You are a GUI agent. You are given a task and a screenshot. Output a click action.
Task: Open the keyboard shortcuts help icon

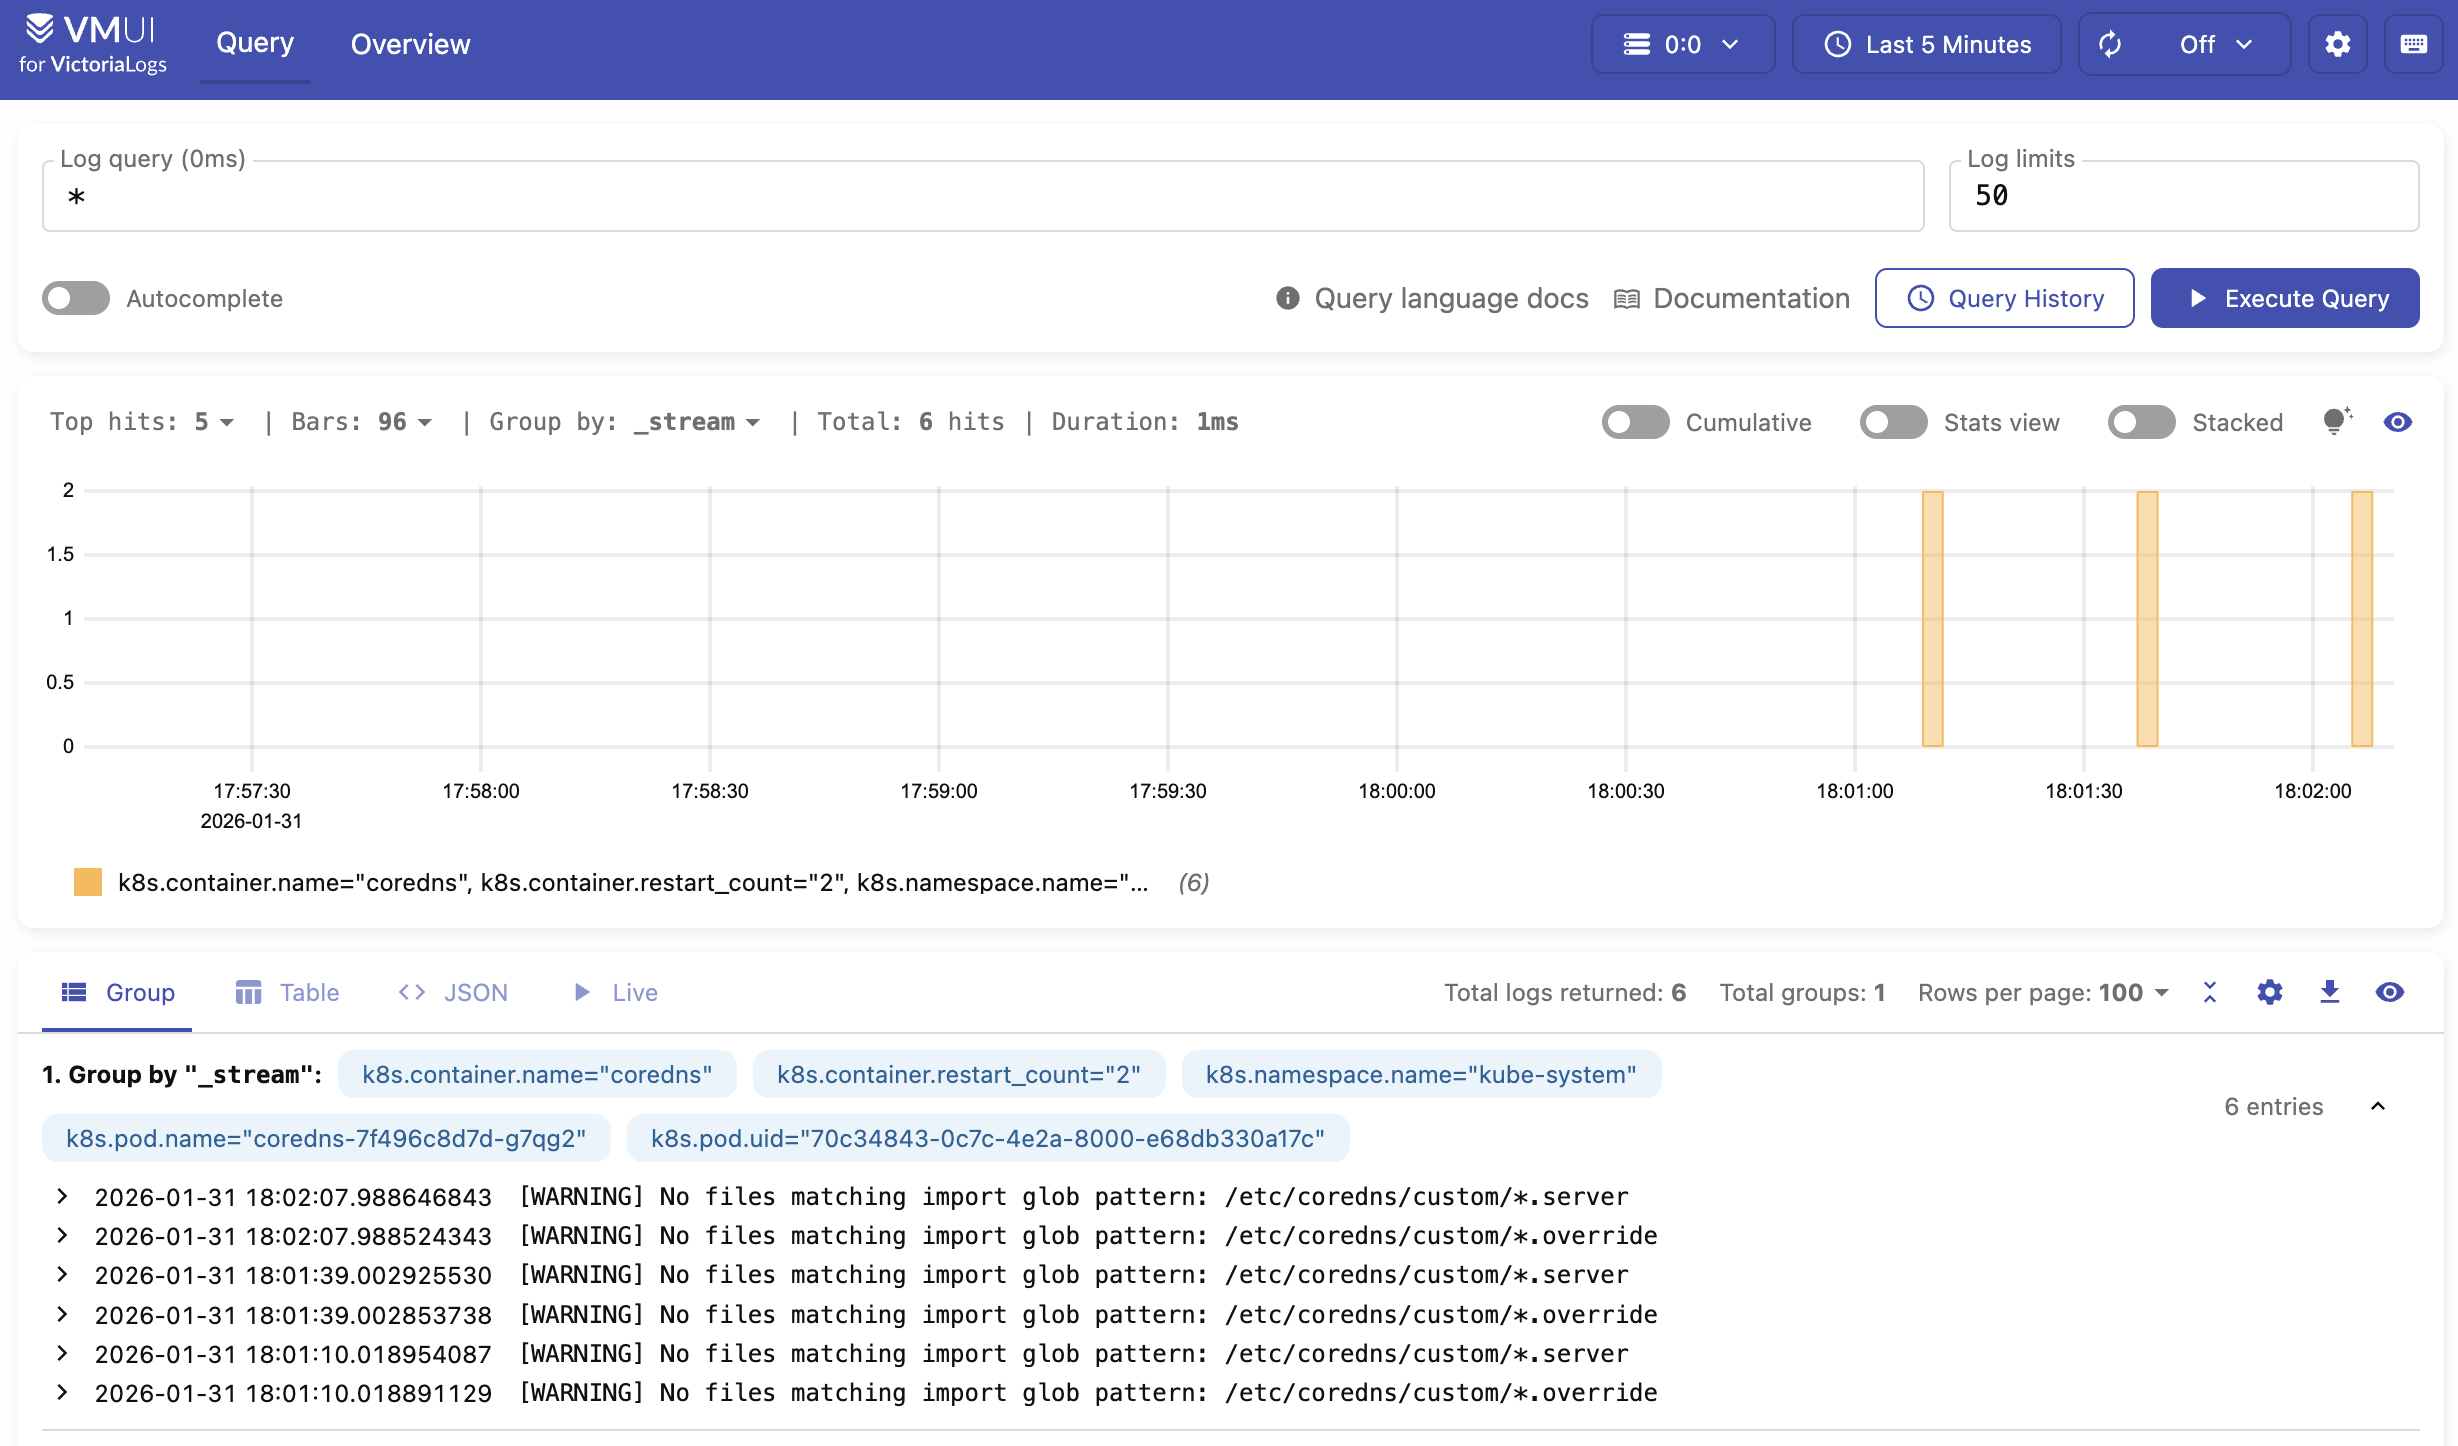[2413, 44]
